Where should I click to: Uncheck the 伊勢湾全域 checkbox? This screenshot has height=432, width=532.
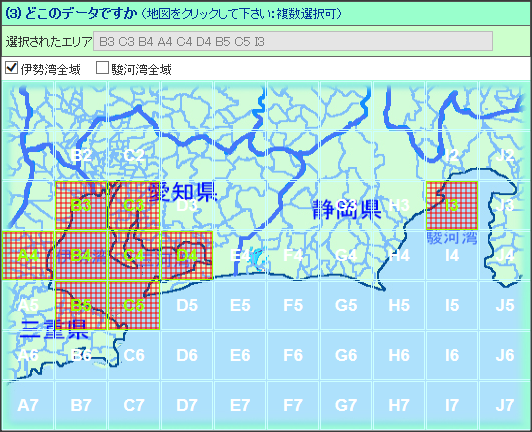[x=12, y=68]
